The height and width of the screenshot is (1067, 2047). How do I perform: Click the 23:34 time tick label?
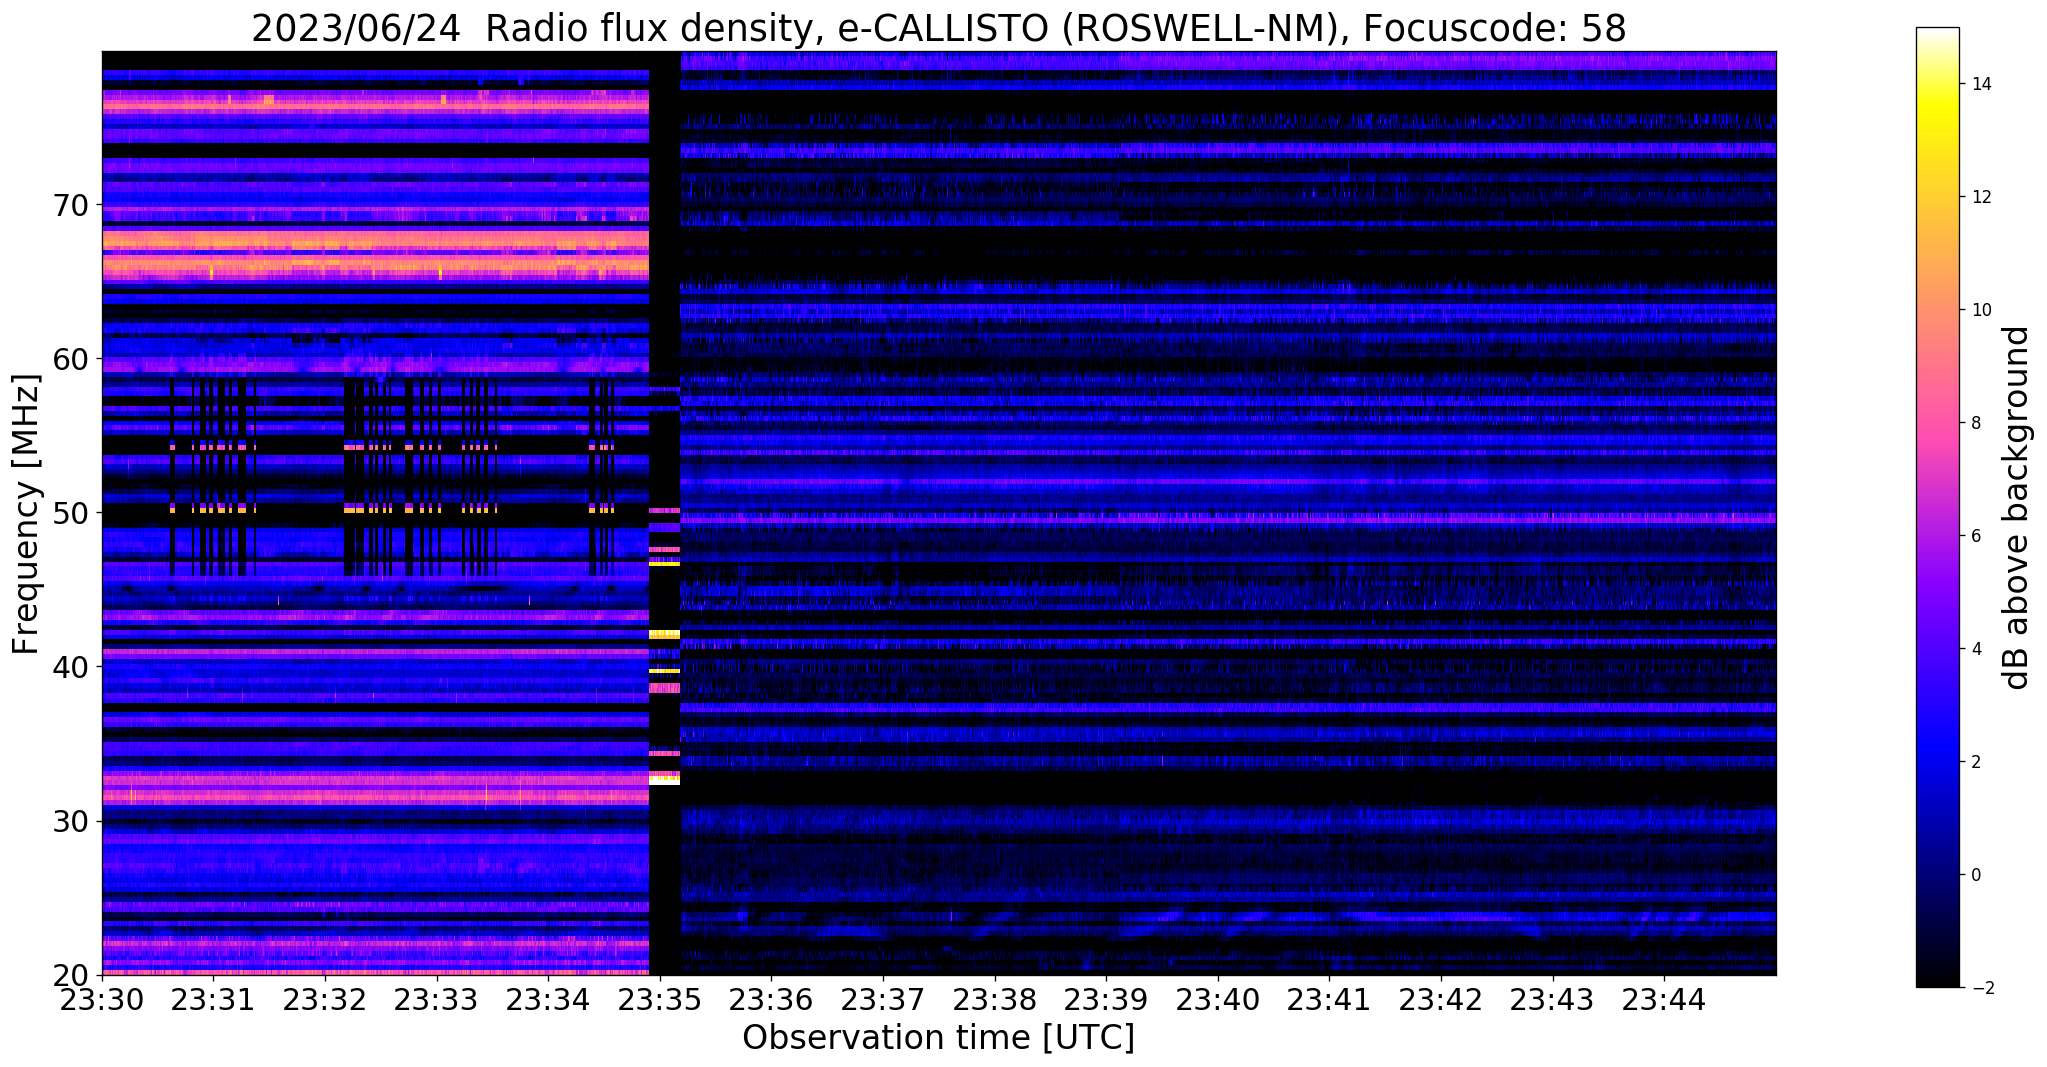point(548,999)
